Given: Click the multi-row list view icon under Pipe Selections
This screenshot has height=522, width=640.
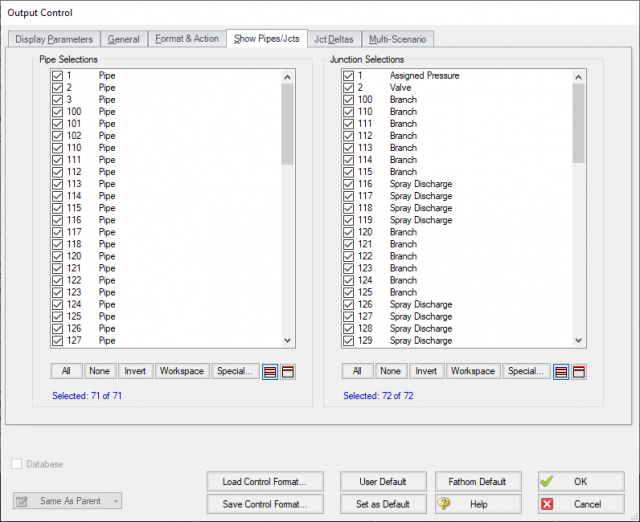Looking at the screenshot, I should click(270, 372).
